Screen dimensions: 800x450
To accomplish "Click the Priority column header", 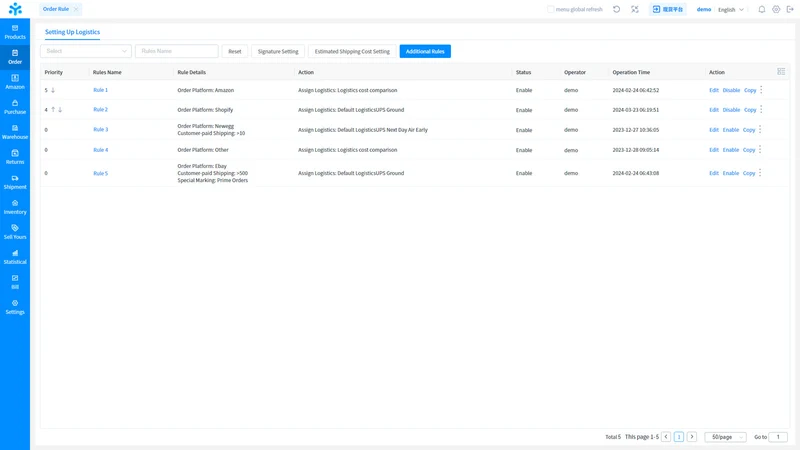I will (x=54, y=72).
